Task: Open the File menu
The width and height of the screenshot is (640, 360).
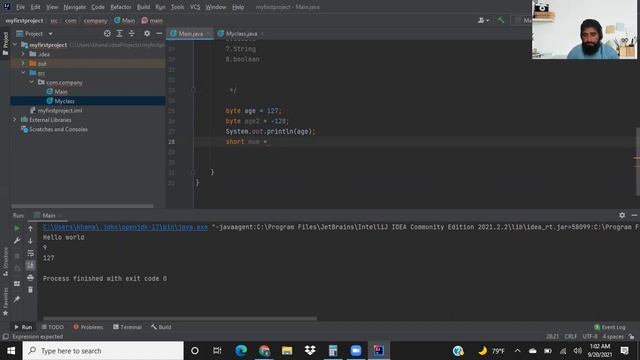Action: (20, 7)
